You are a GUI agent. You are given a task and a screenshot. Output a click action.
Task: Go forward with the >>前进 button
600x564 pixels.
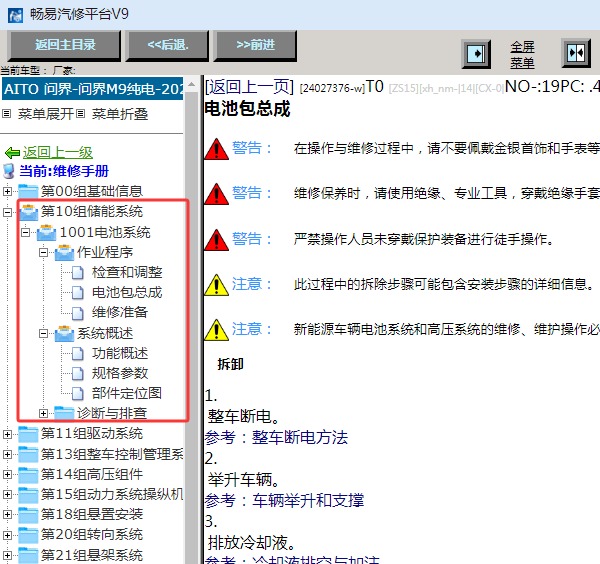255,45
